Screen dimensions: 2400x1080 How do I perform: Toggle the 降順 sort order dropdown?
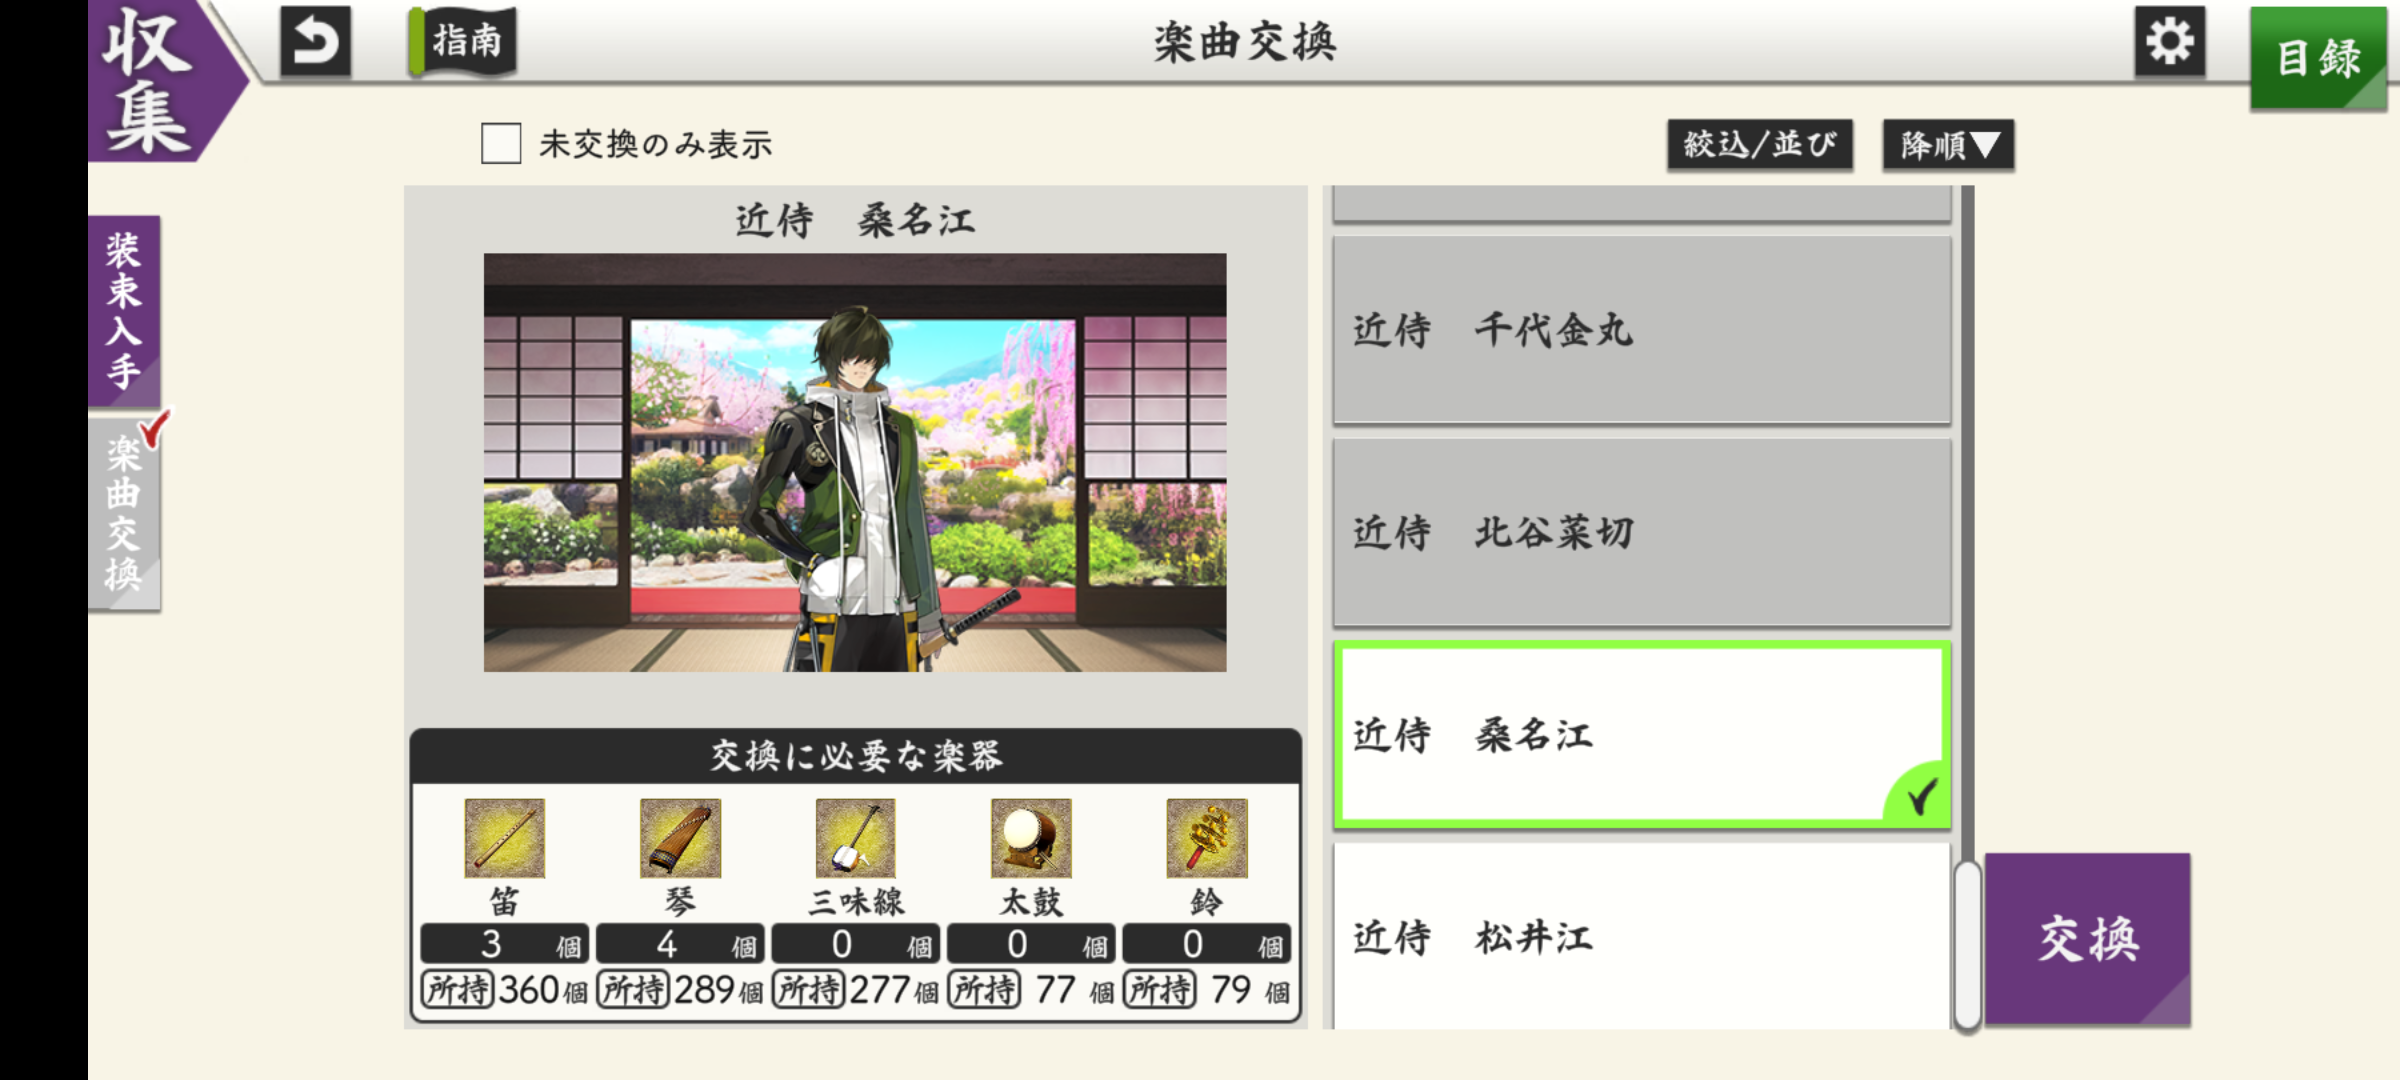pos(1948,146)
